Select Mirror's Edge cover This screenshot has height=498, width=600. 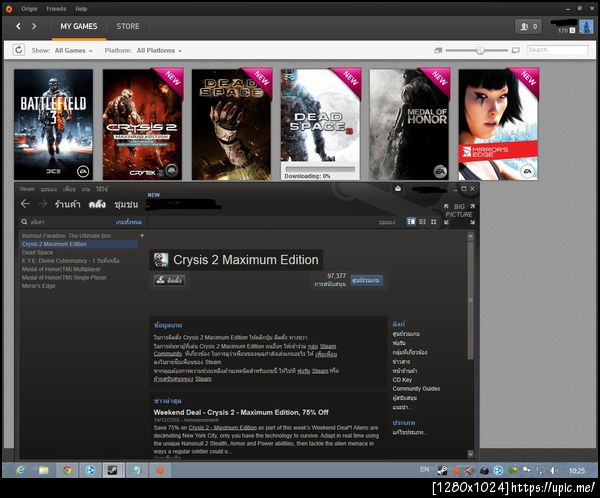(498, 124)
